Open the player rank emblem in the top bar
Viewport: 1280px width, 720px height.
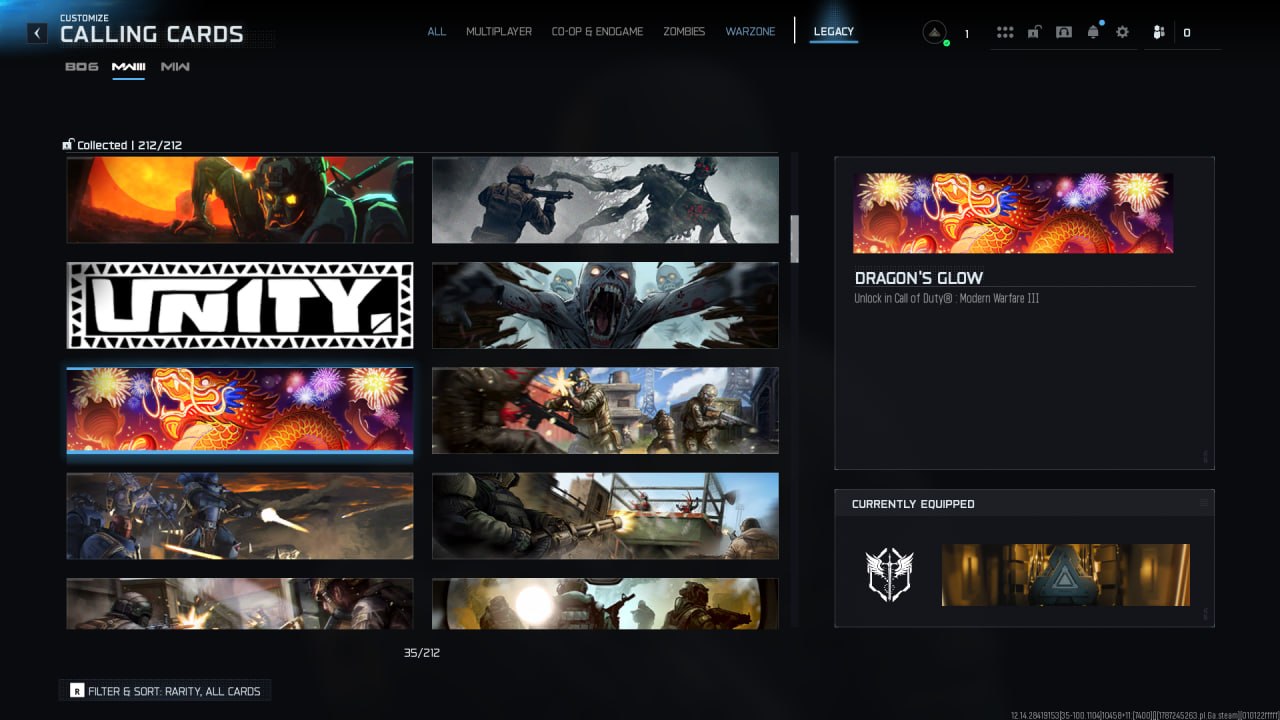click(935, 33)
